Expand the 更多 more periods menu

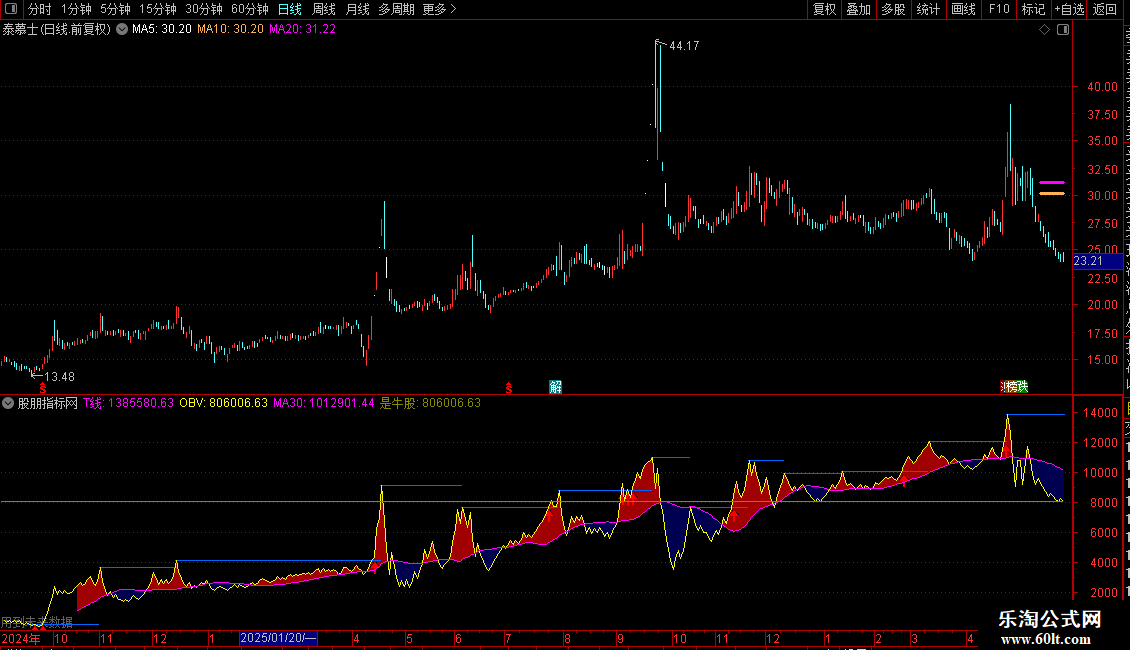click(439, 9)
